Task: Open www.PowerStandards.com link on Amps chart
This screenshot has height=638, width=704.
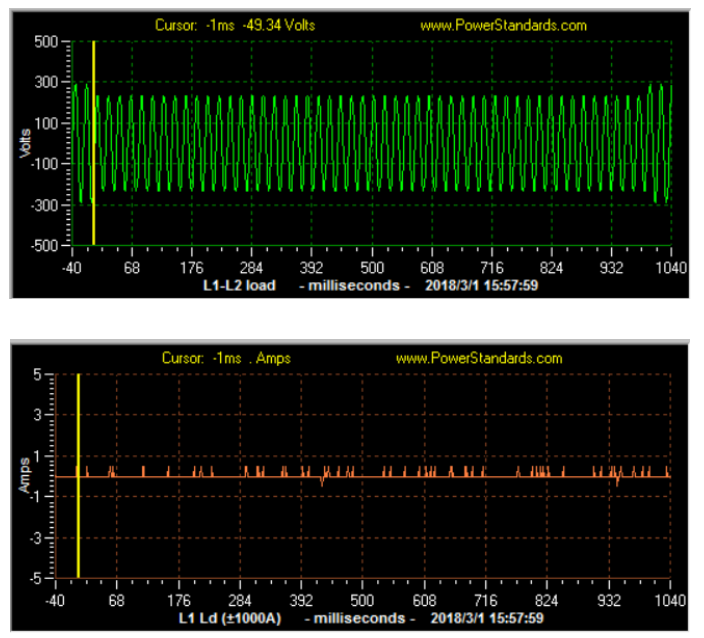Action: (x=479, y=358)
